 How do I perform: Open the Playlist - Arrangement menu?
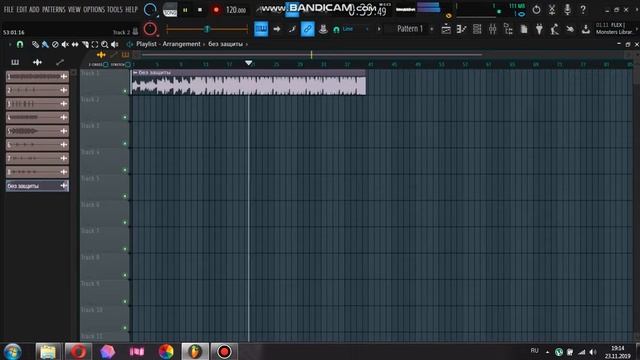[168, 44]
